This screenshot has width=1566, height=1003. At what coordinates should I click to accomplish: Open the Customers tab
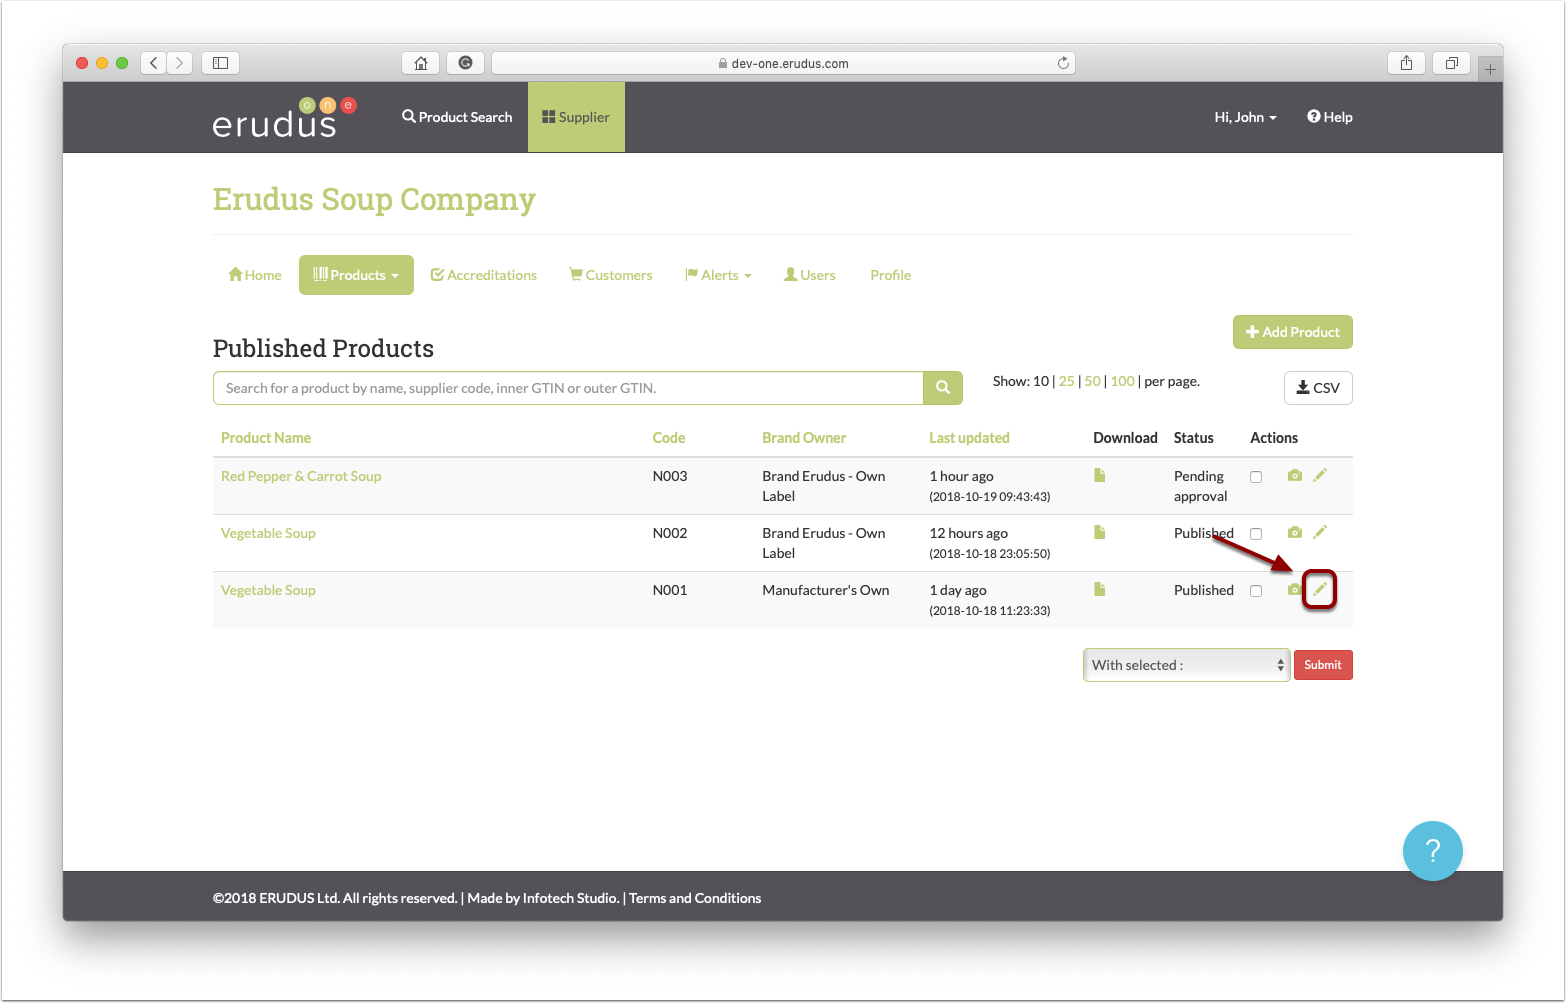[x=610, y=275]
